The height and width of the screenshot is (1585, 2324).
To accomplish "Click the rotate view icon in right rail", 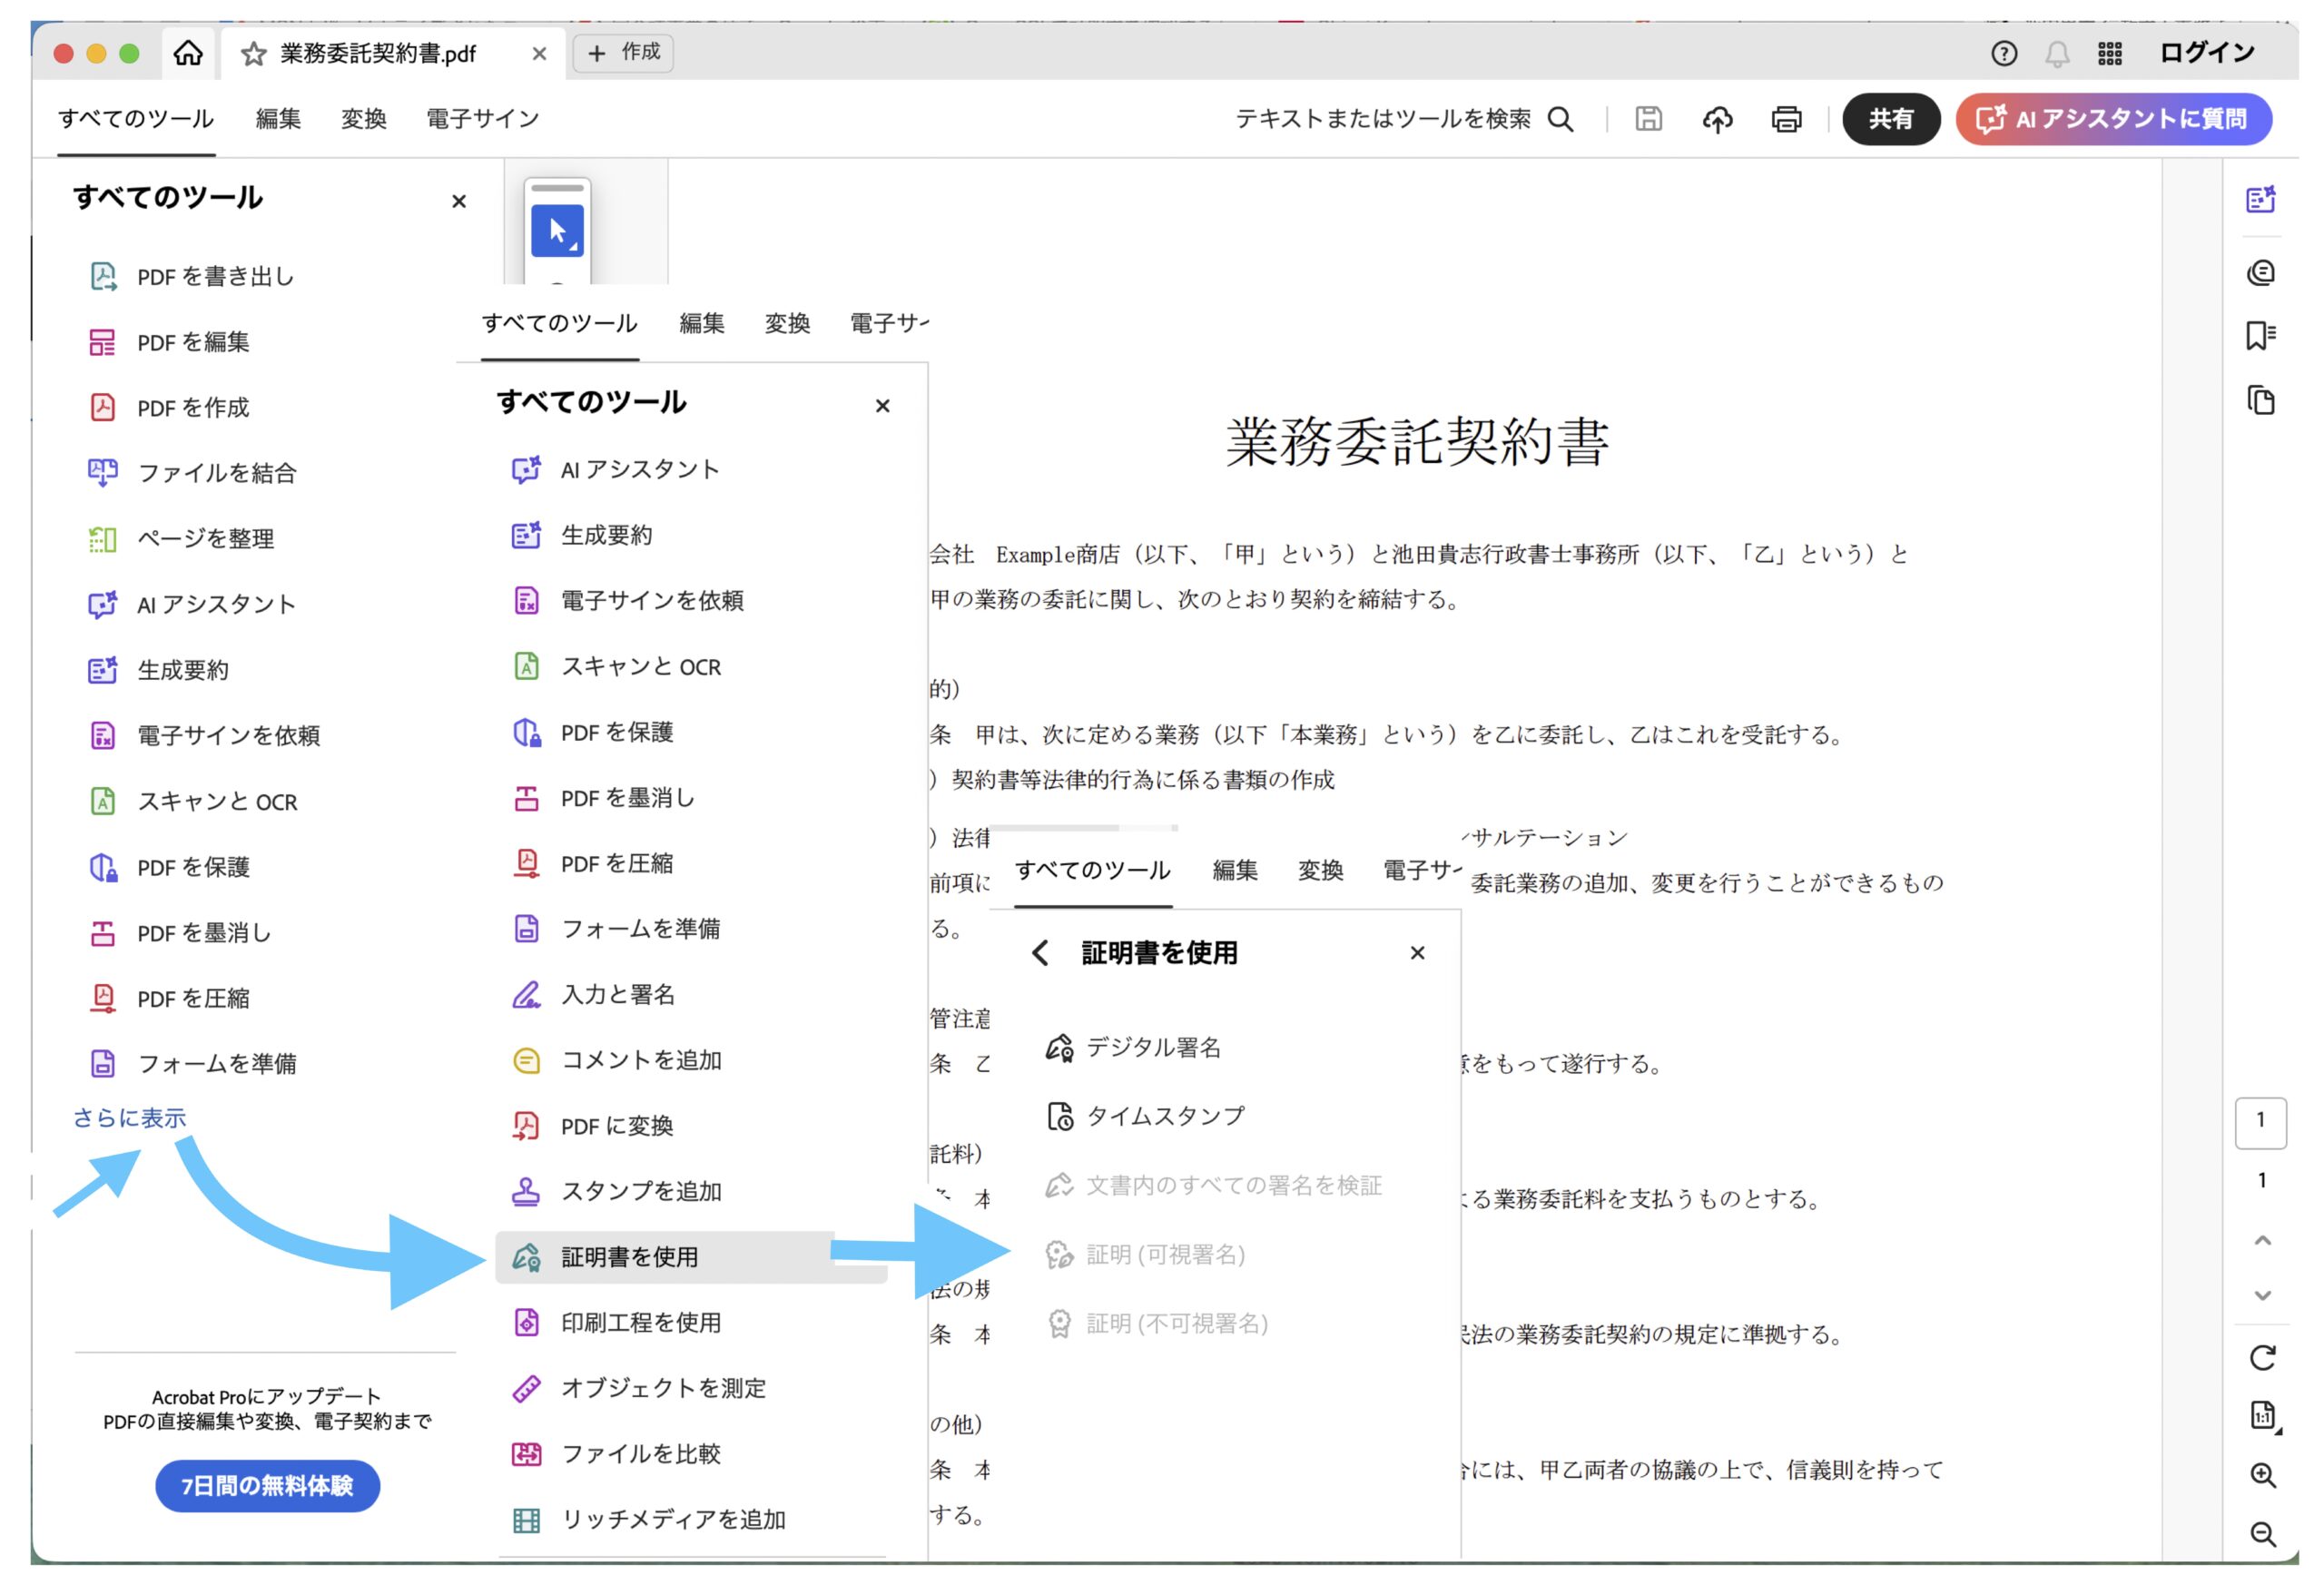I will (2262, 1357).
